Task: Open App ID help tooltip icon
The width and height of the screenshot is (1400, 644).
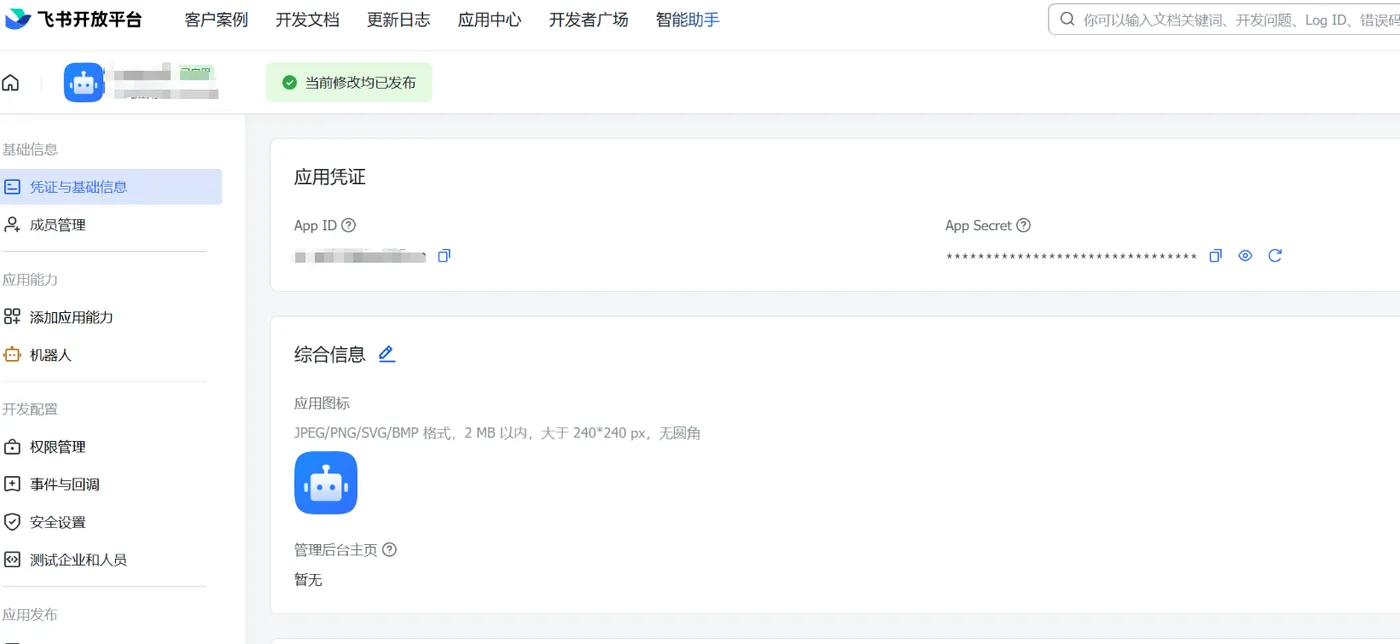Action: (x=349, y=226)
